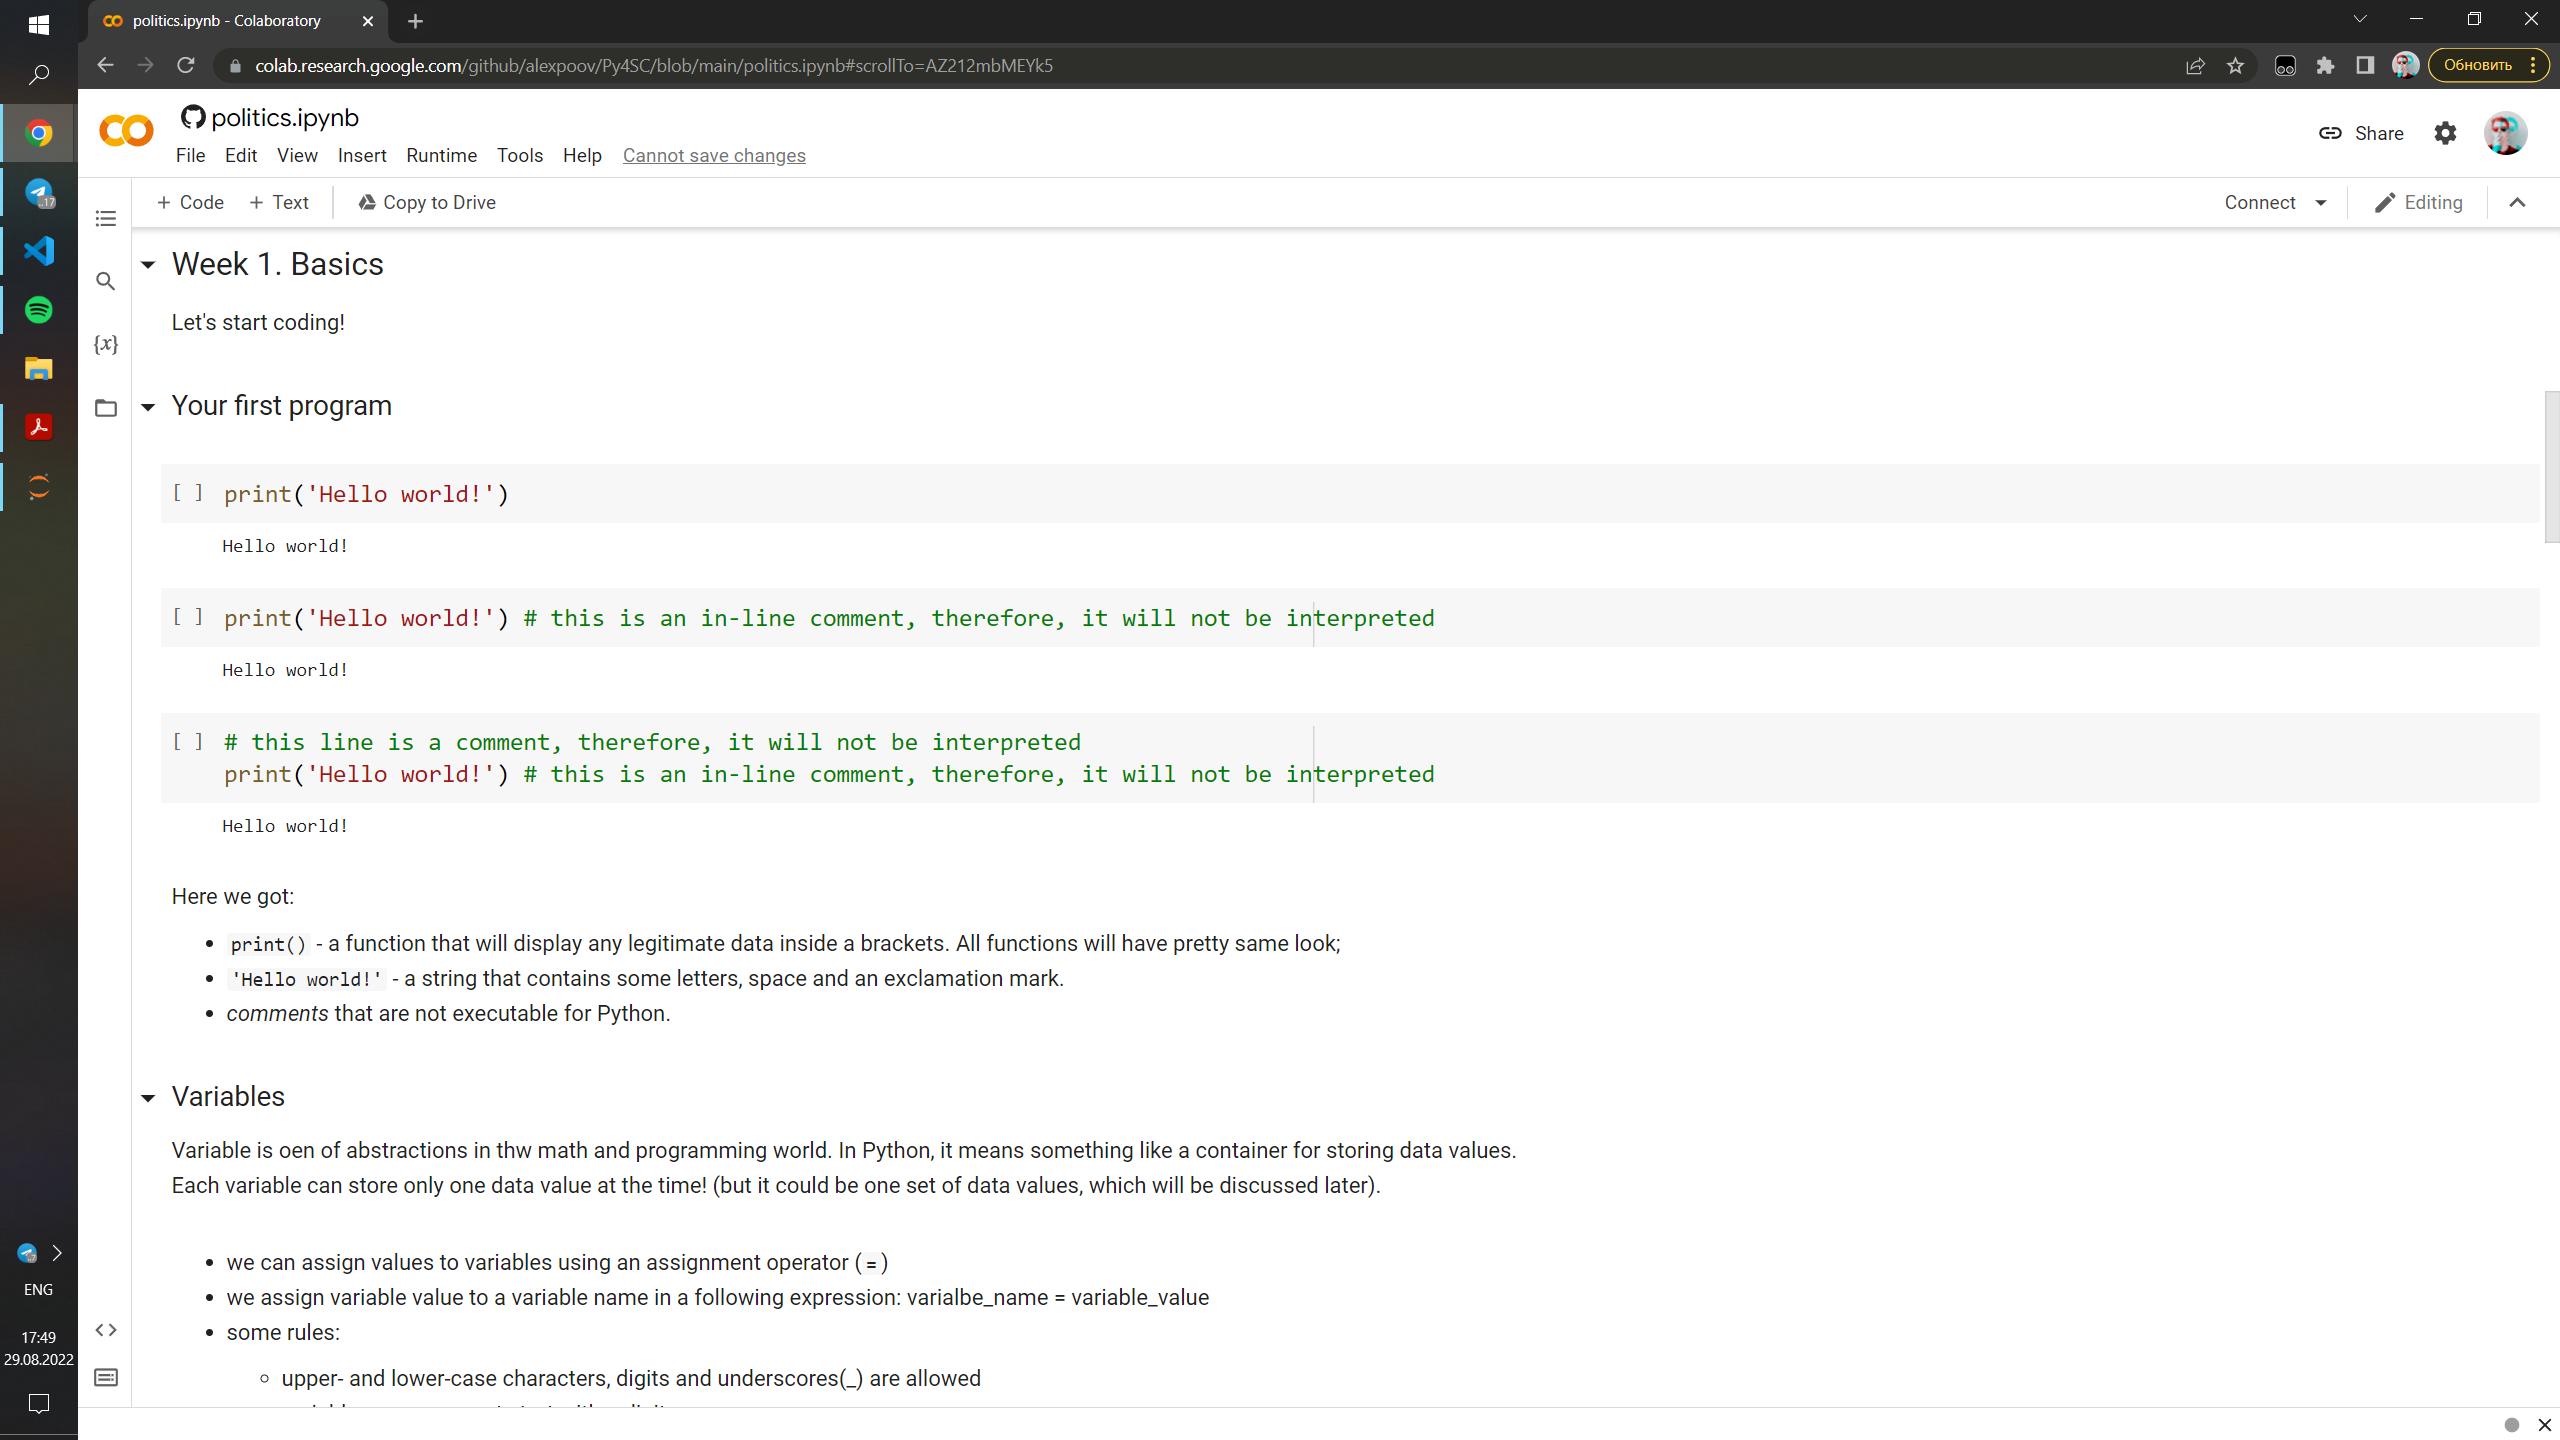Image resolution: width=2560 pixels, height=1440 pixels.
Task: Click the 'Cannot save changes' link
Action: (714, 155)
